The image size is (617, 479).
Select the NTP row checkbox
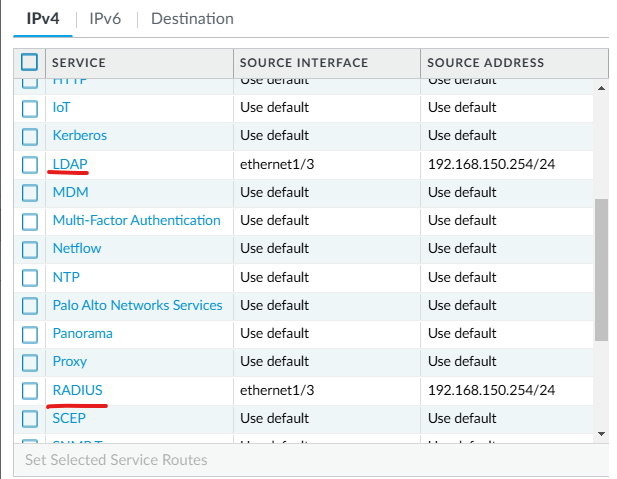tap(29, 277)
